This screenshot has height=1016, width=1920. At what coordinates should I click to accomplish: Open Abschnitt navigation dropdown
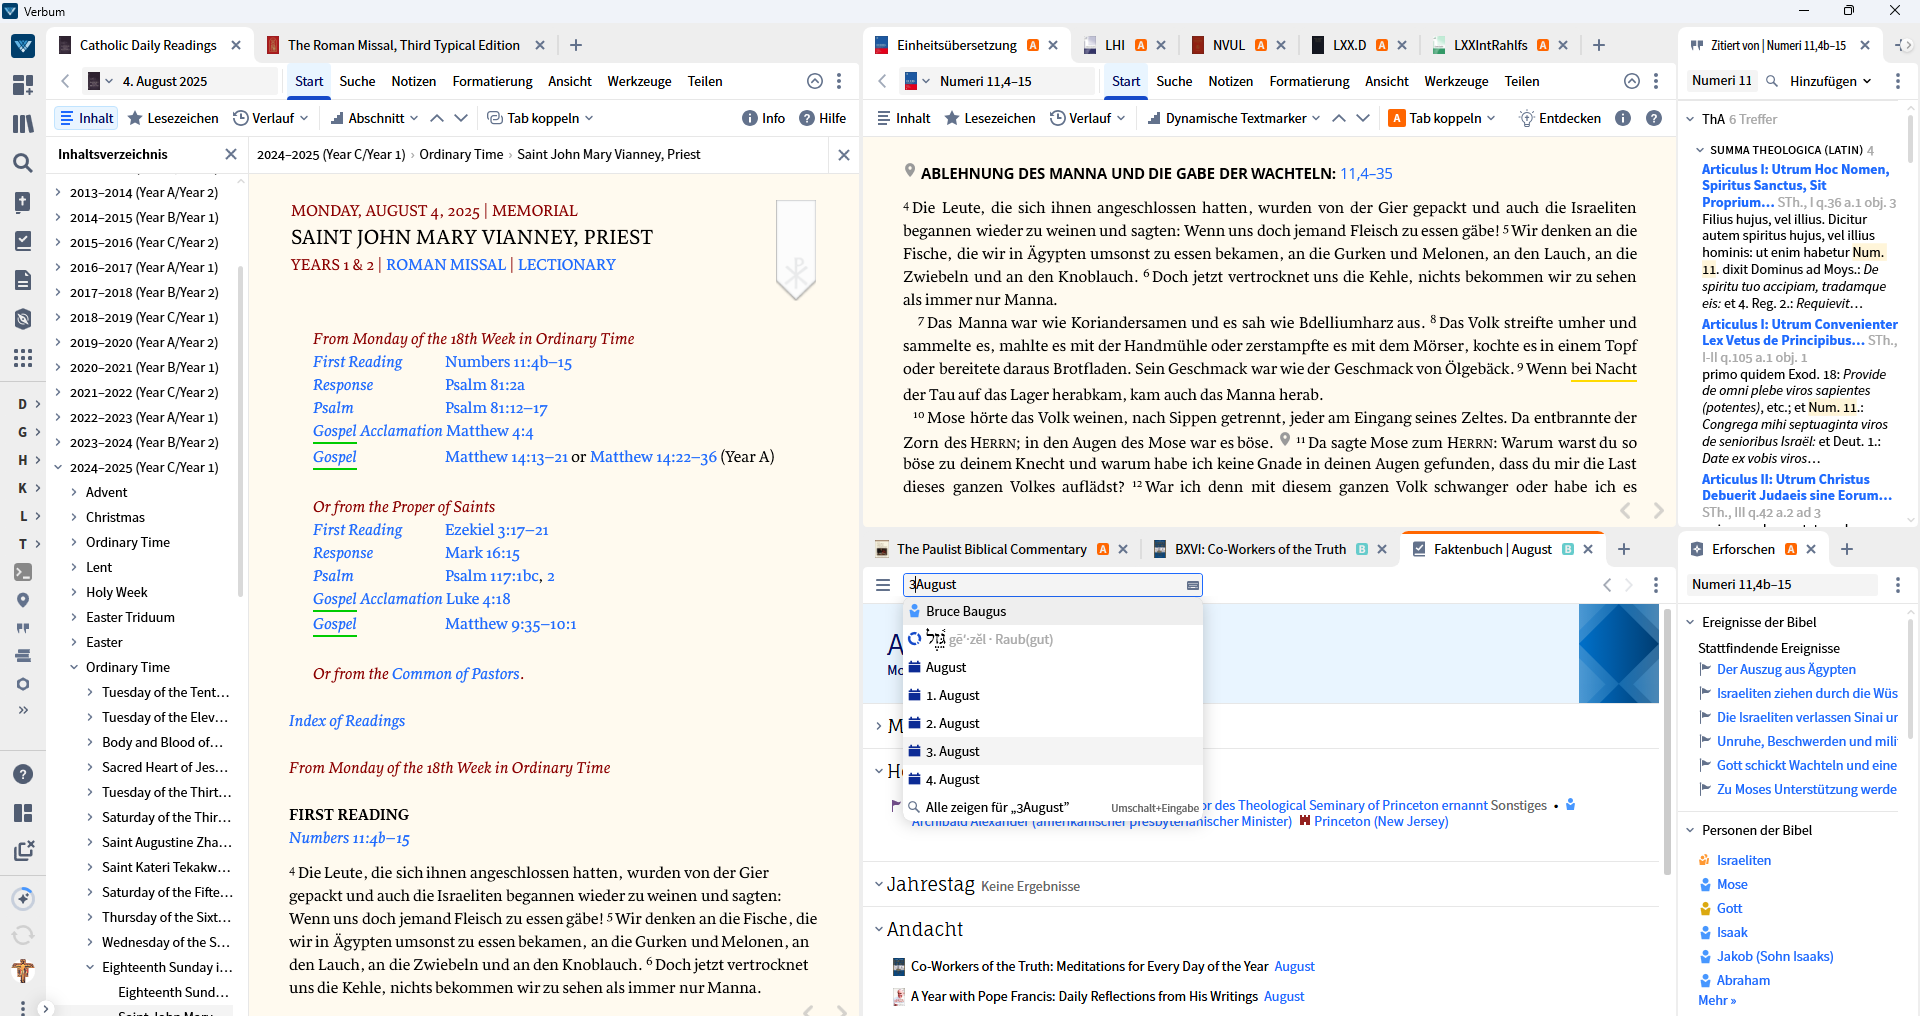[x=375, y=118]
